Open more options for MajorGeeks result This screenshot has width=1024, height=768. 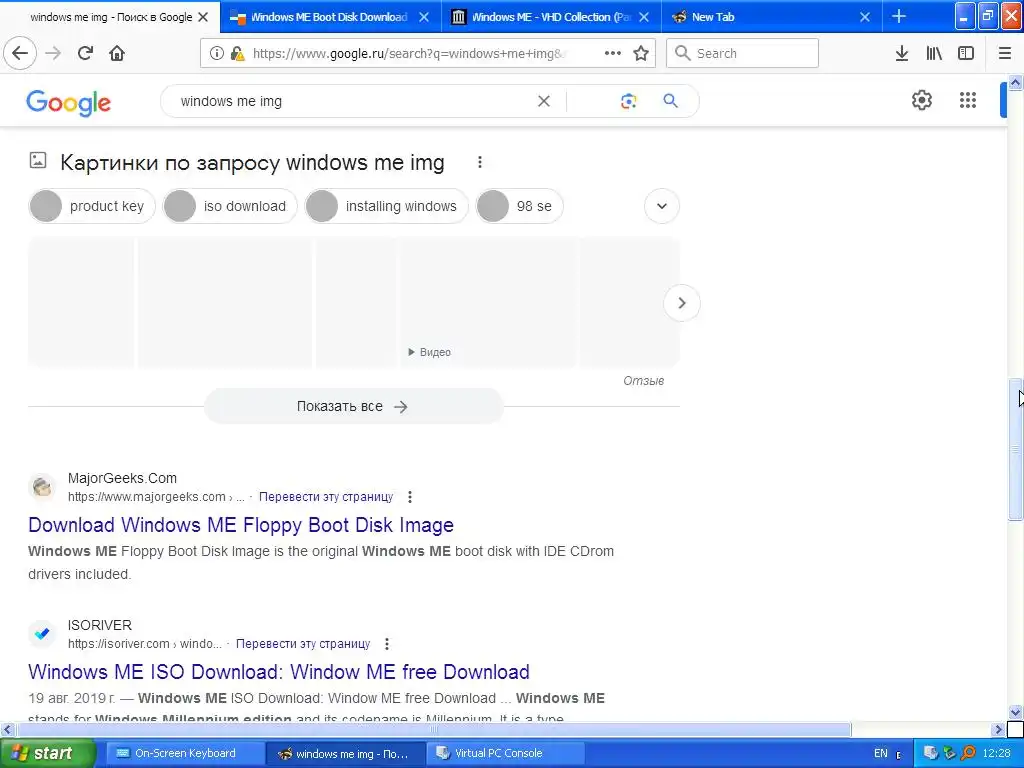[x=410, y=497]
